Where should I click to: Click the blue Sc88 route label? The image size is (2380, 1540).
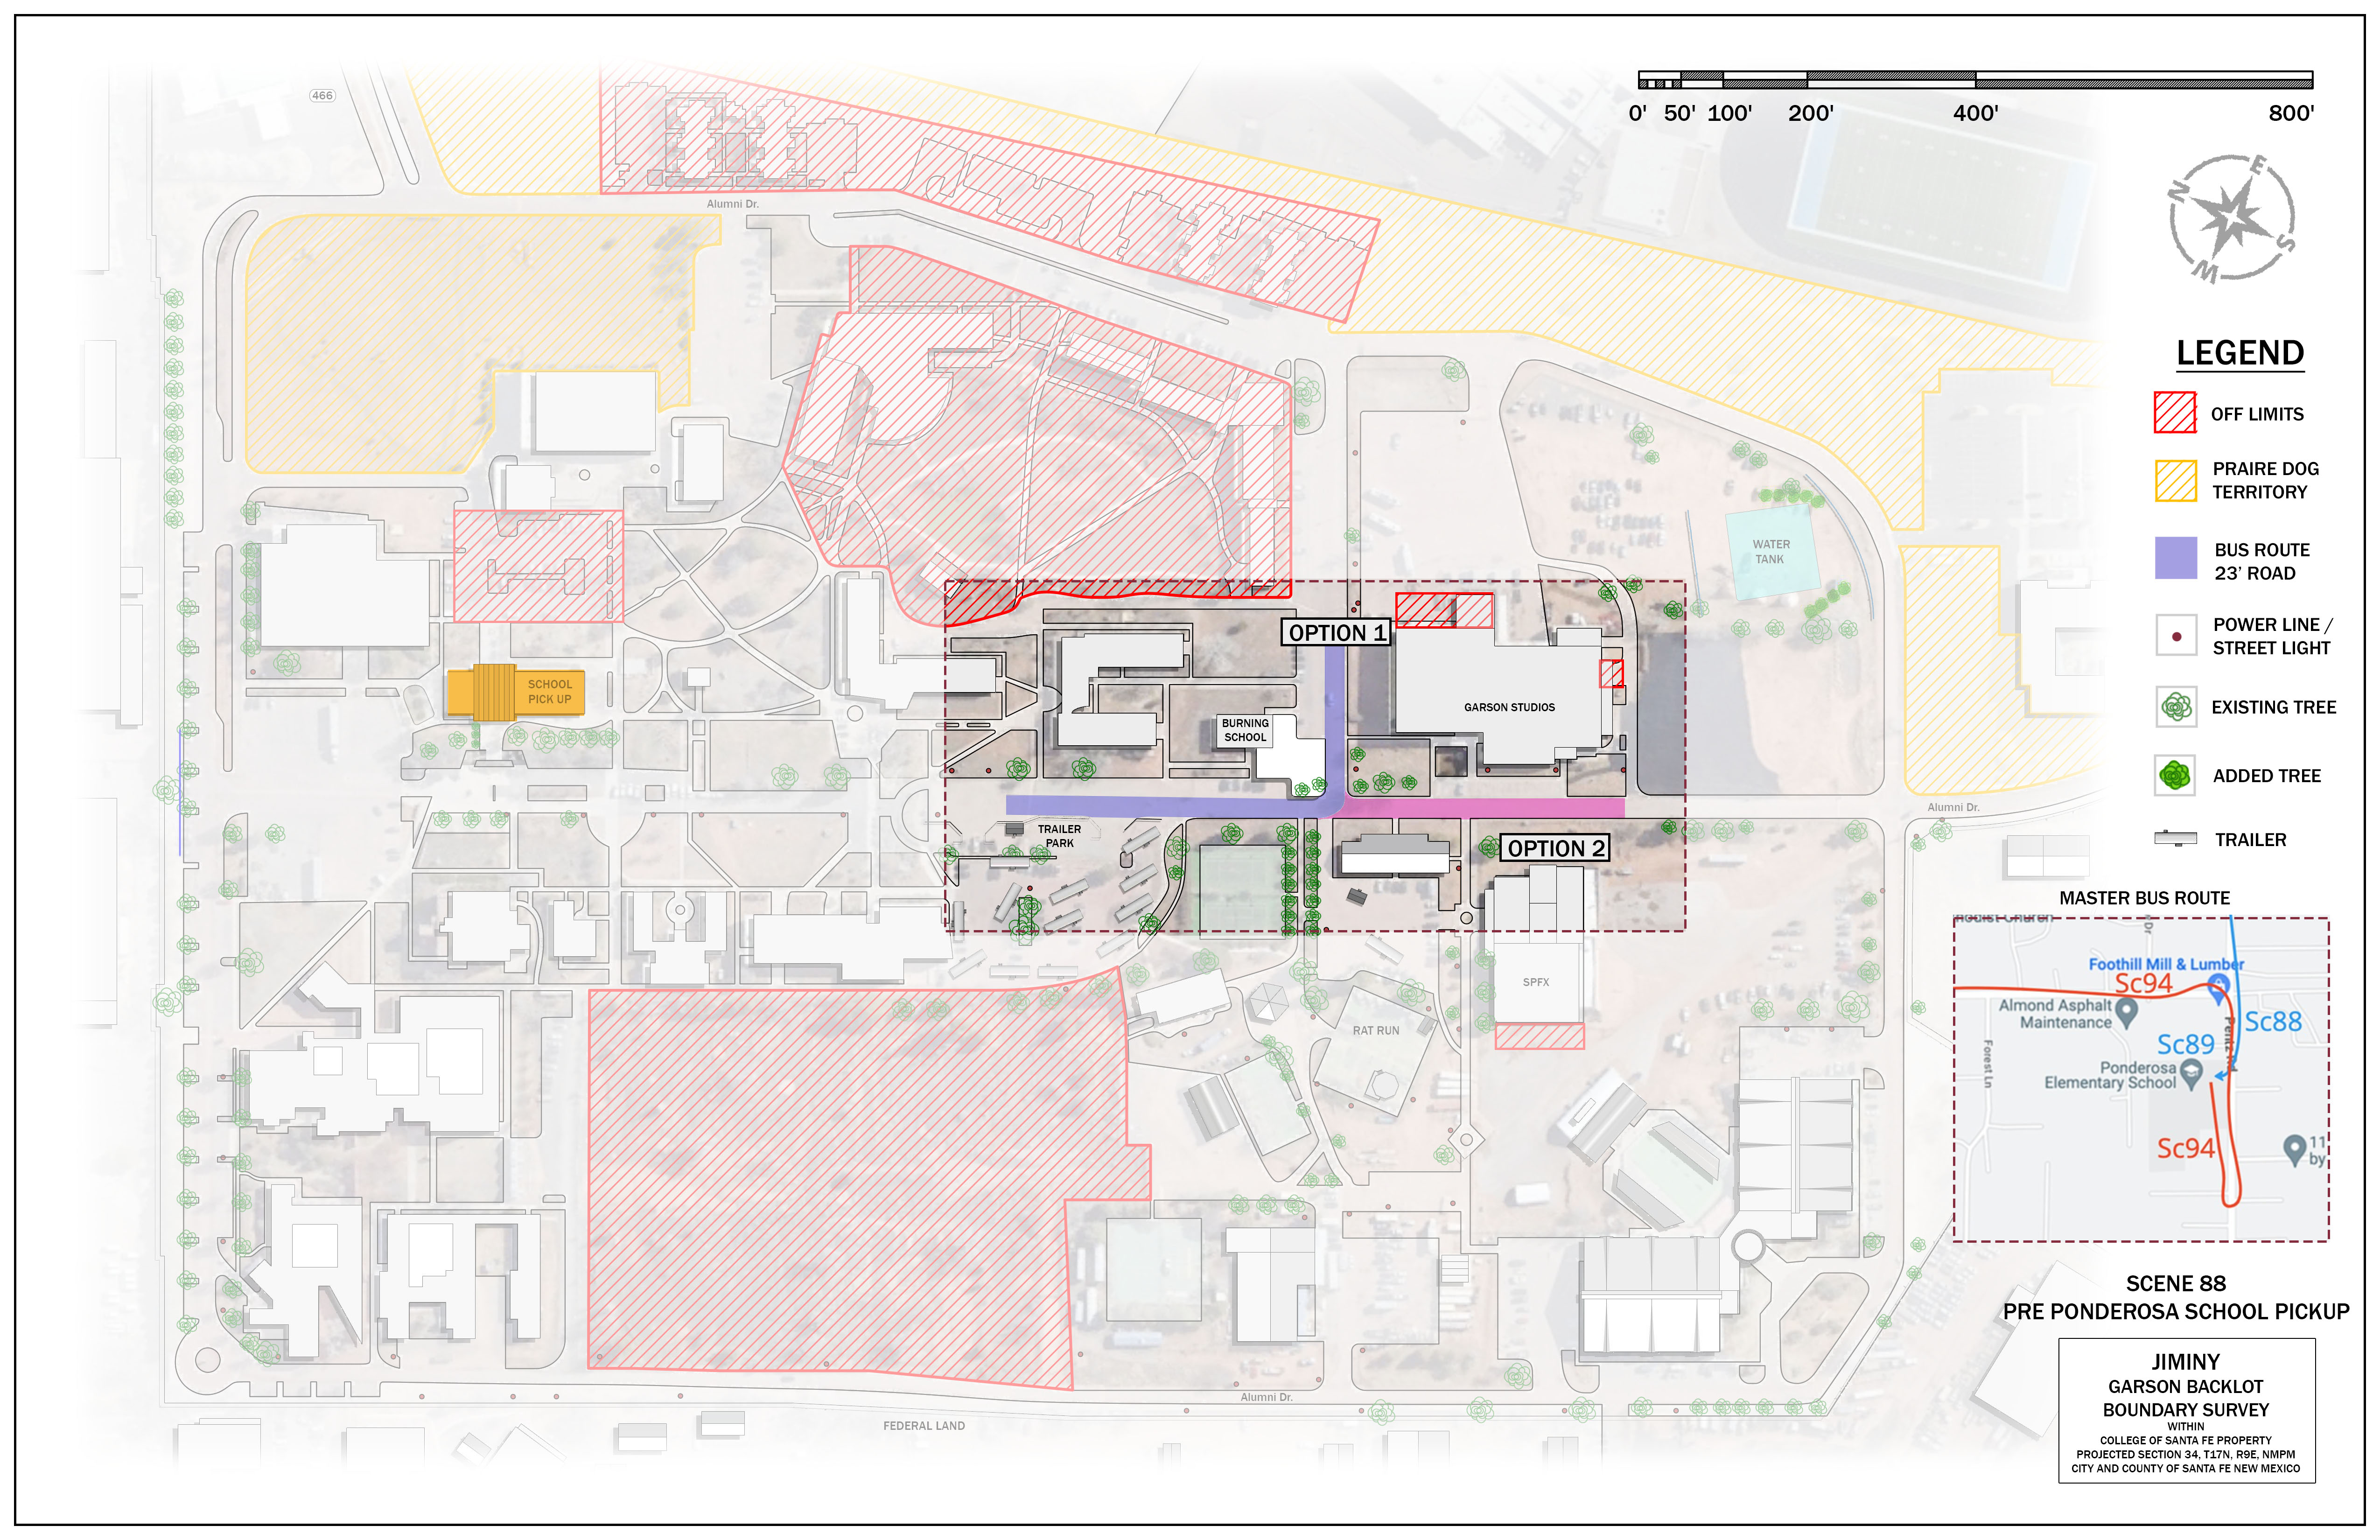pos(2273,1022)
